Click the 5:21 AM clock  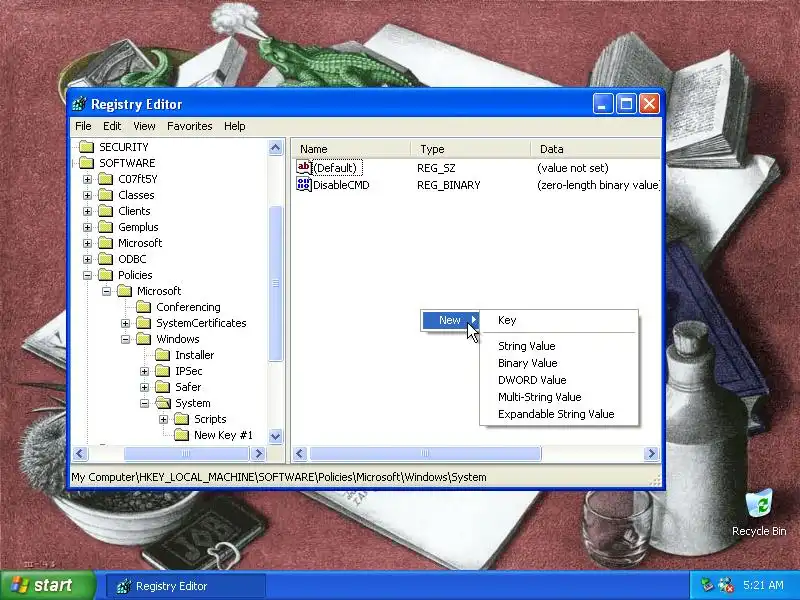click(x=763, y=585)
